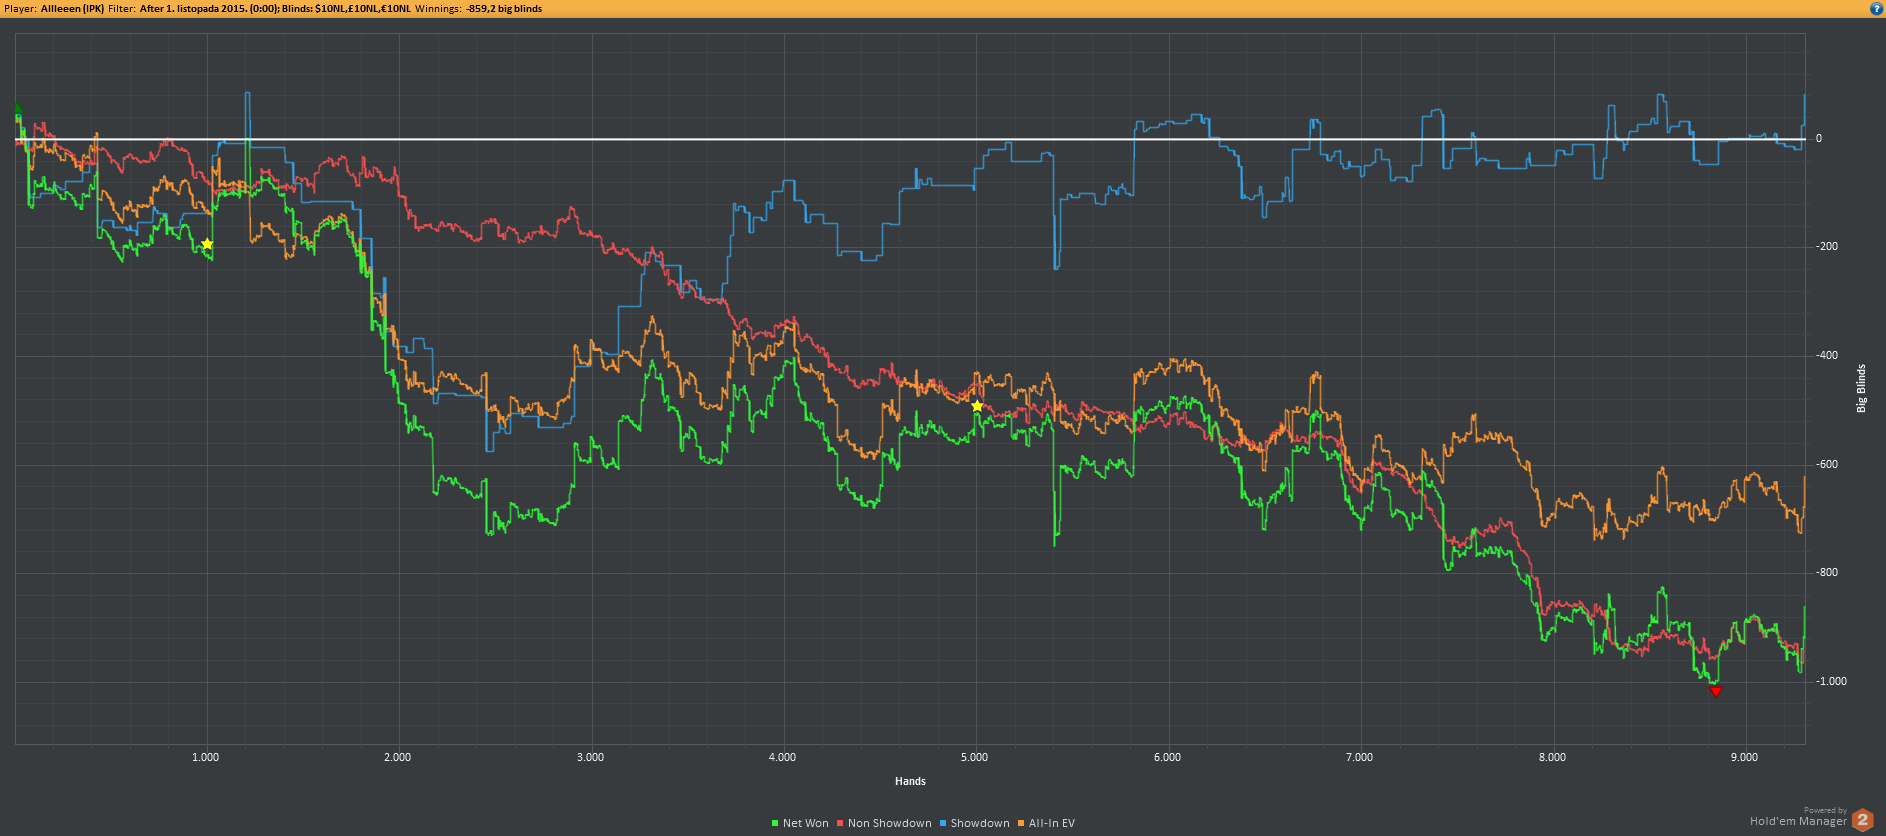Click the "3.000" x-axis tick label
The height and width of the screenshot is (836, 1886).
pos(590,757)
